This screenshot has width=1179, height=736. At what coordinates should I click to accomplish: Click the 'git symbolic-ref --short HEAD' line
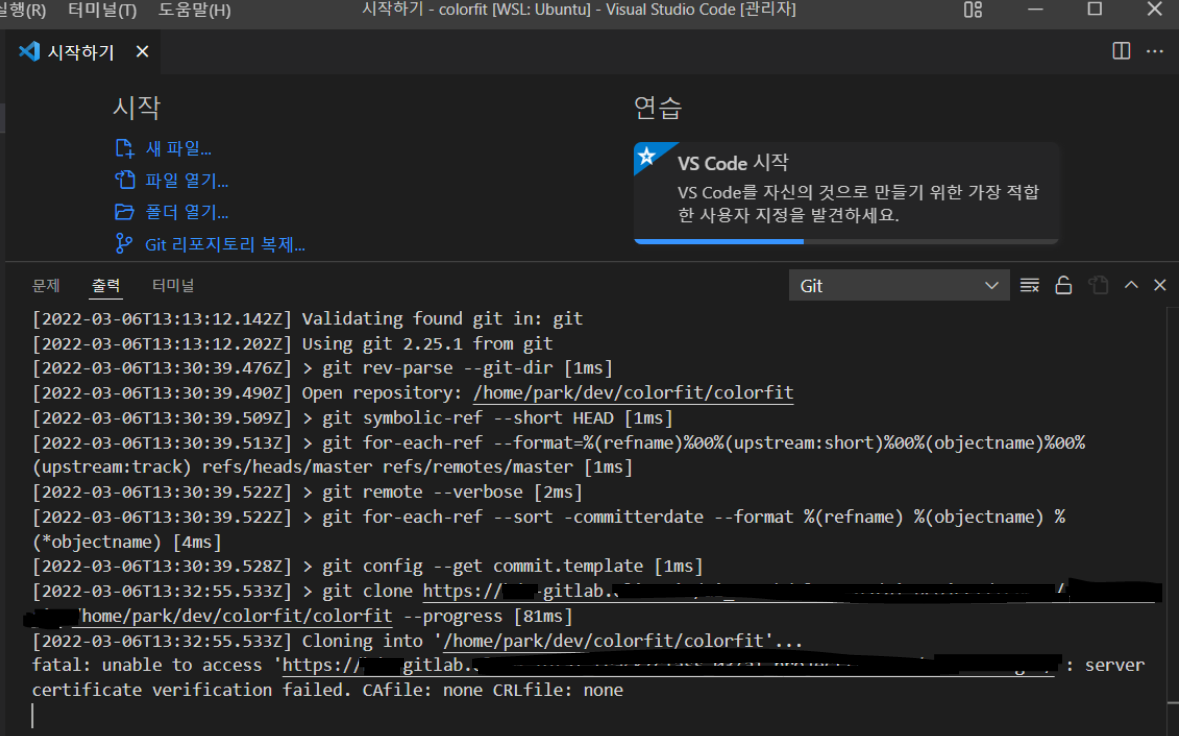coord(353,418)
